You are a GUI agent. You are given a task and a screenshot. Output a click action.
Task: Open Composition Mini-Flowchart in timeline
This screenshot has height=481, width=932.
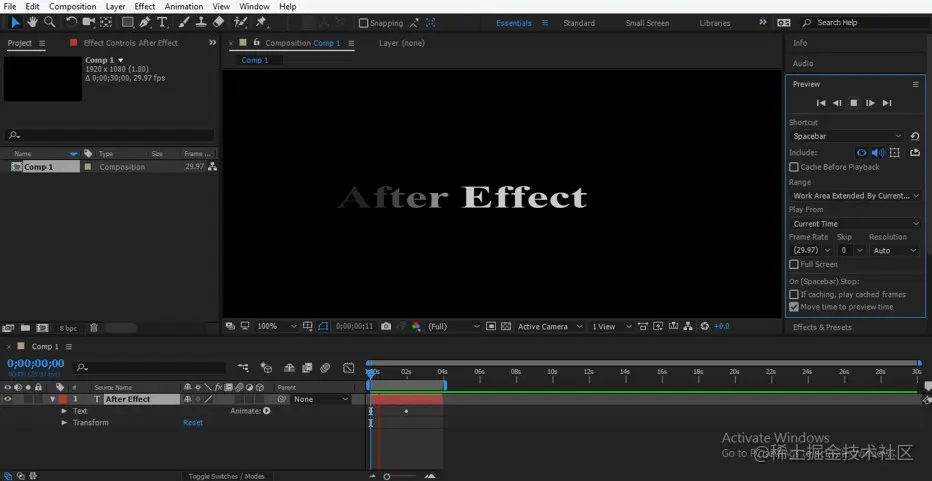(243, 368)
